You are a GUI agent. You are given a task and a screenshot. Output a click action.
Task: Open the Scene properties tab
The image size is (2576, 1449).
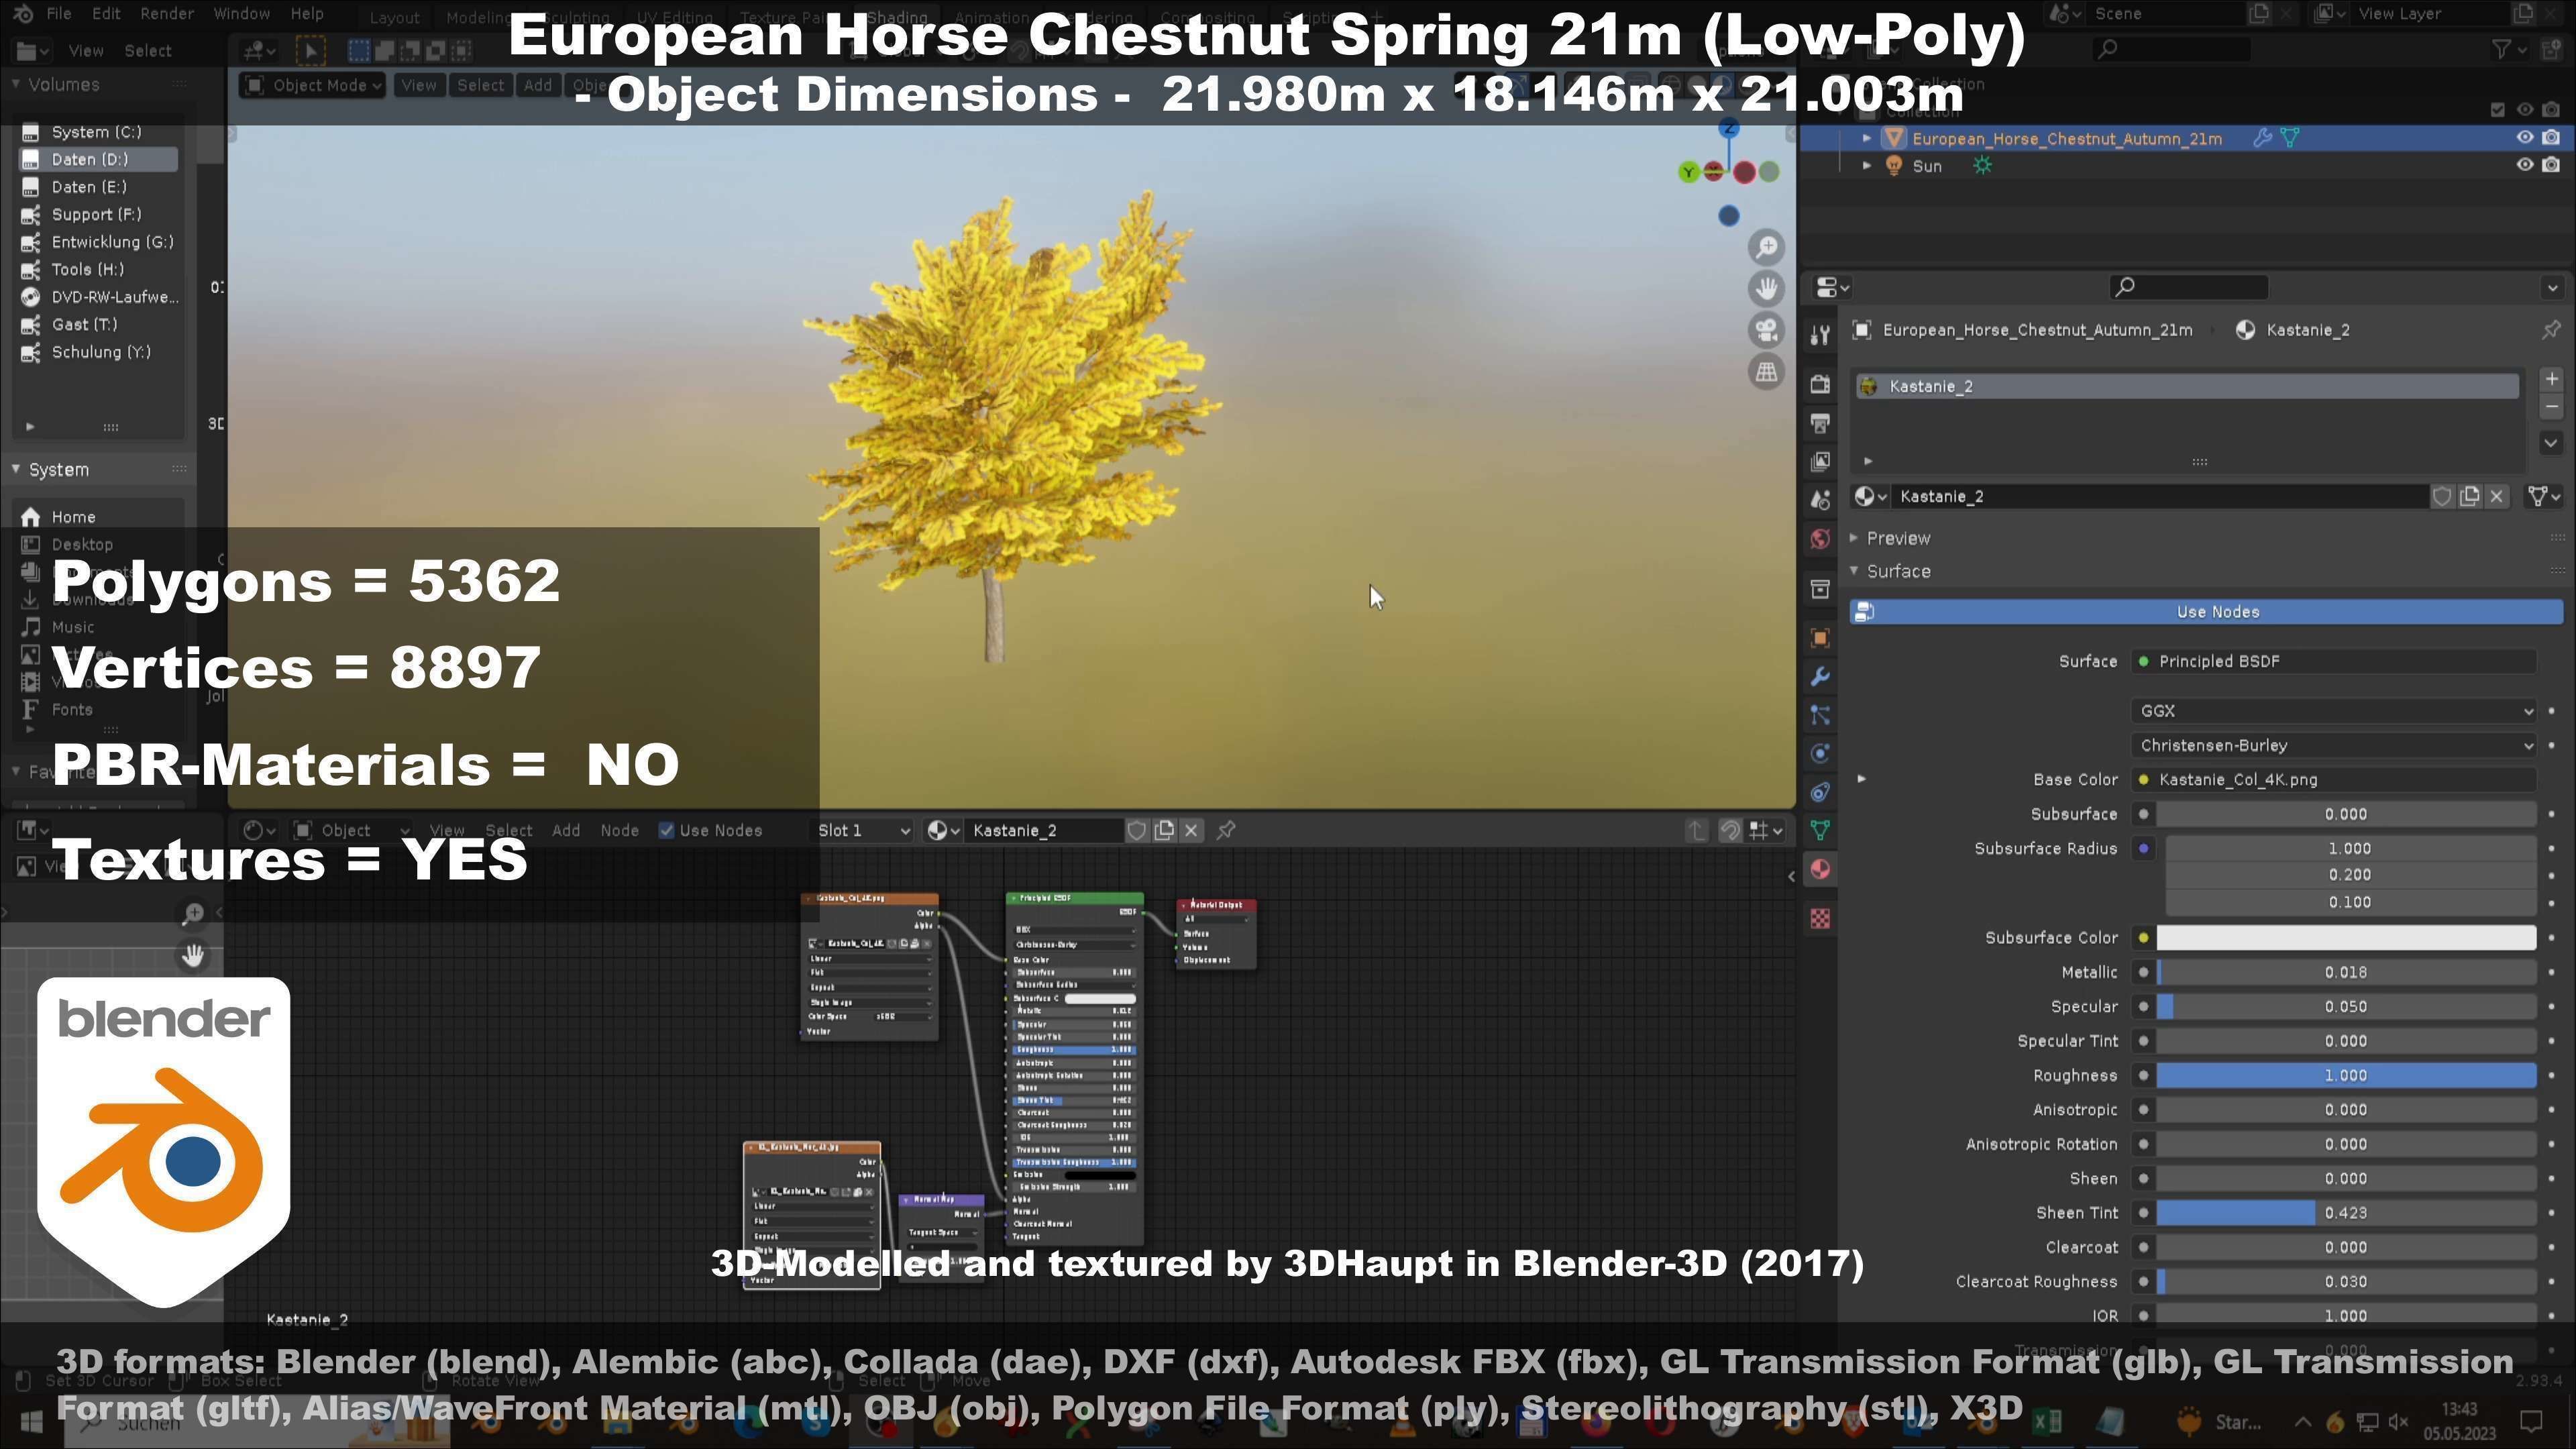[x=1820, y=500]
